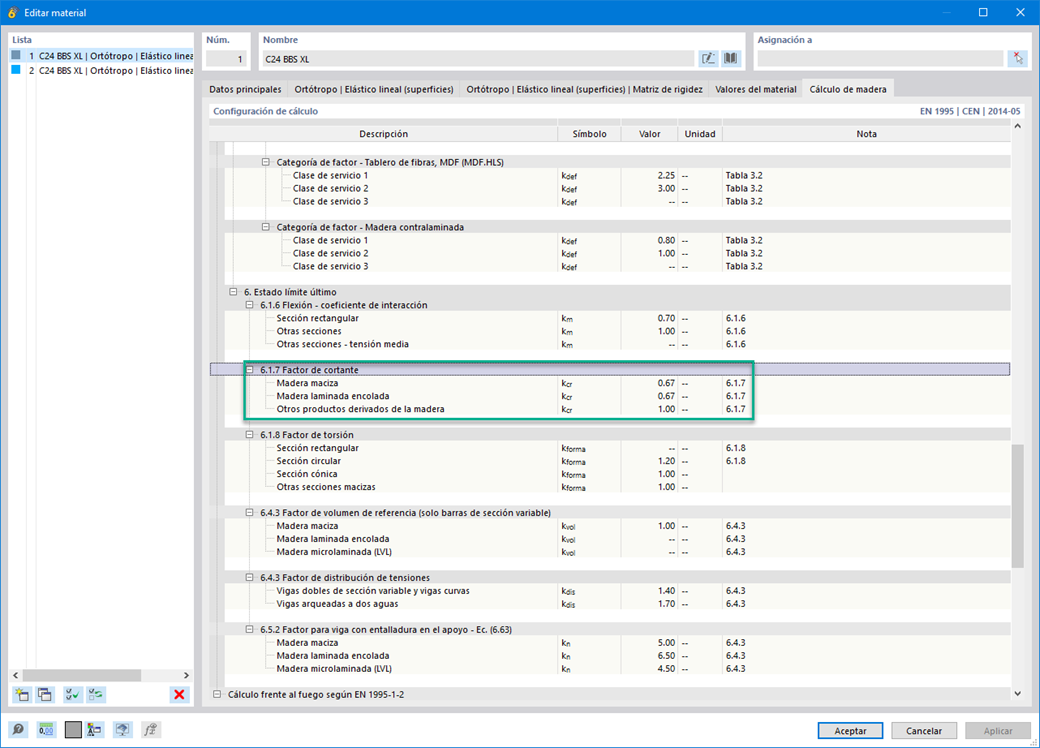Click the Valor column header
Viewport: 1040px width, 748px height.
[x=649, y=134]
